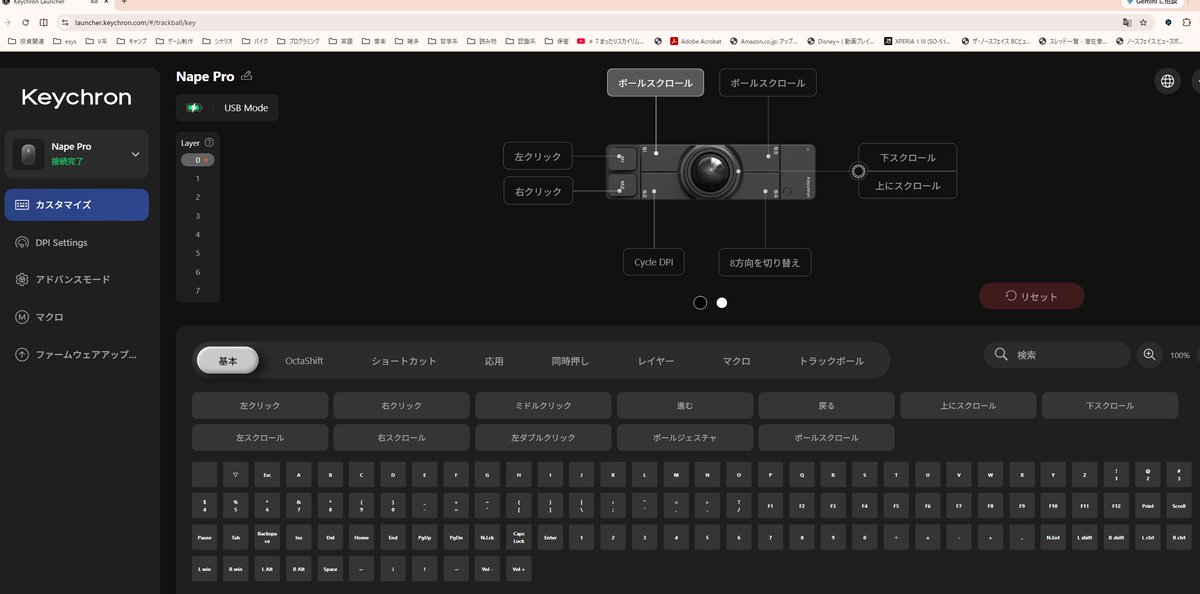This screenshot has height=594, width=1200.
Task: Click the USB Mode button
Action: 228,107
